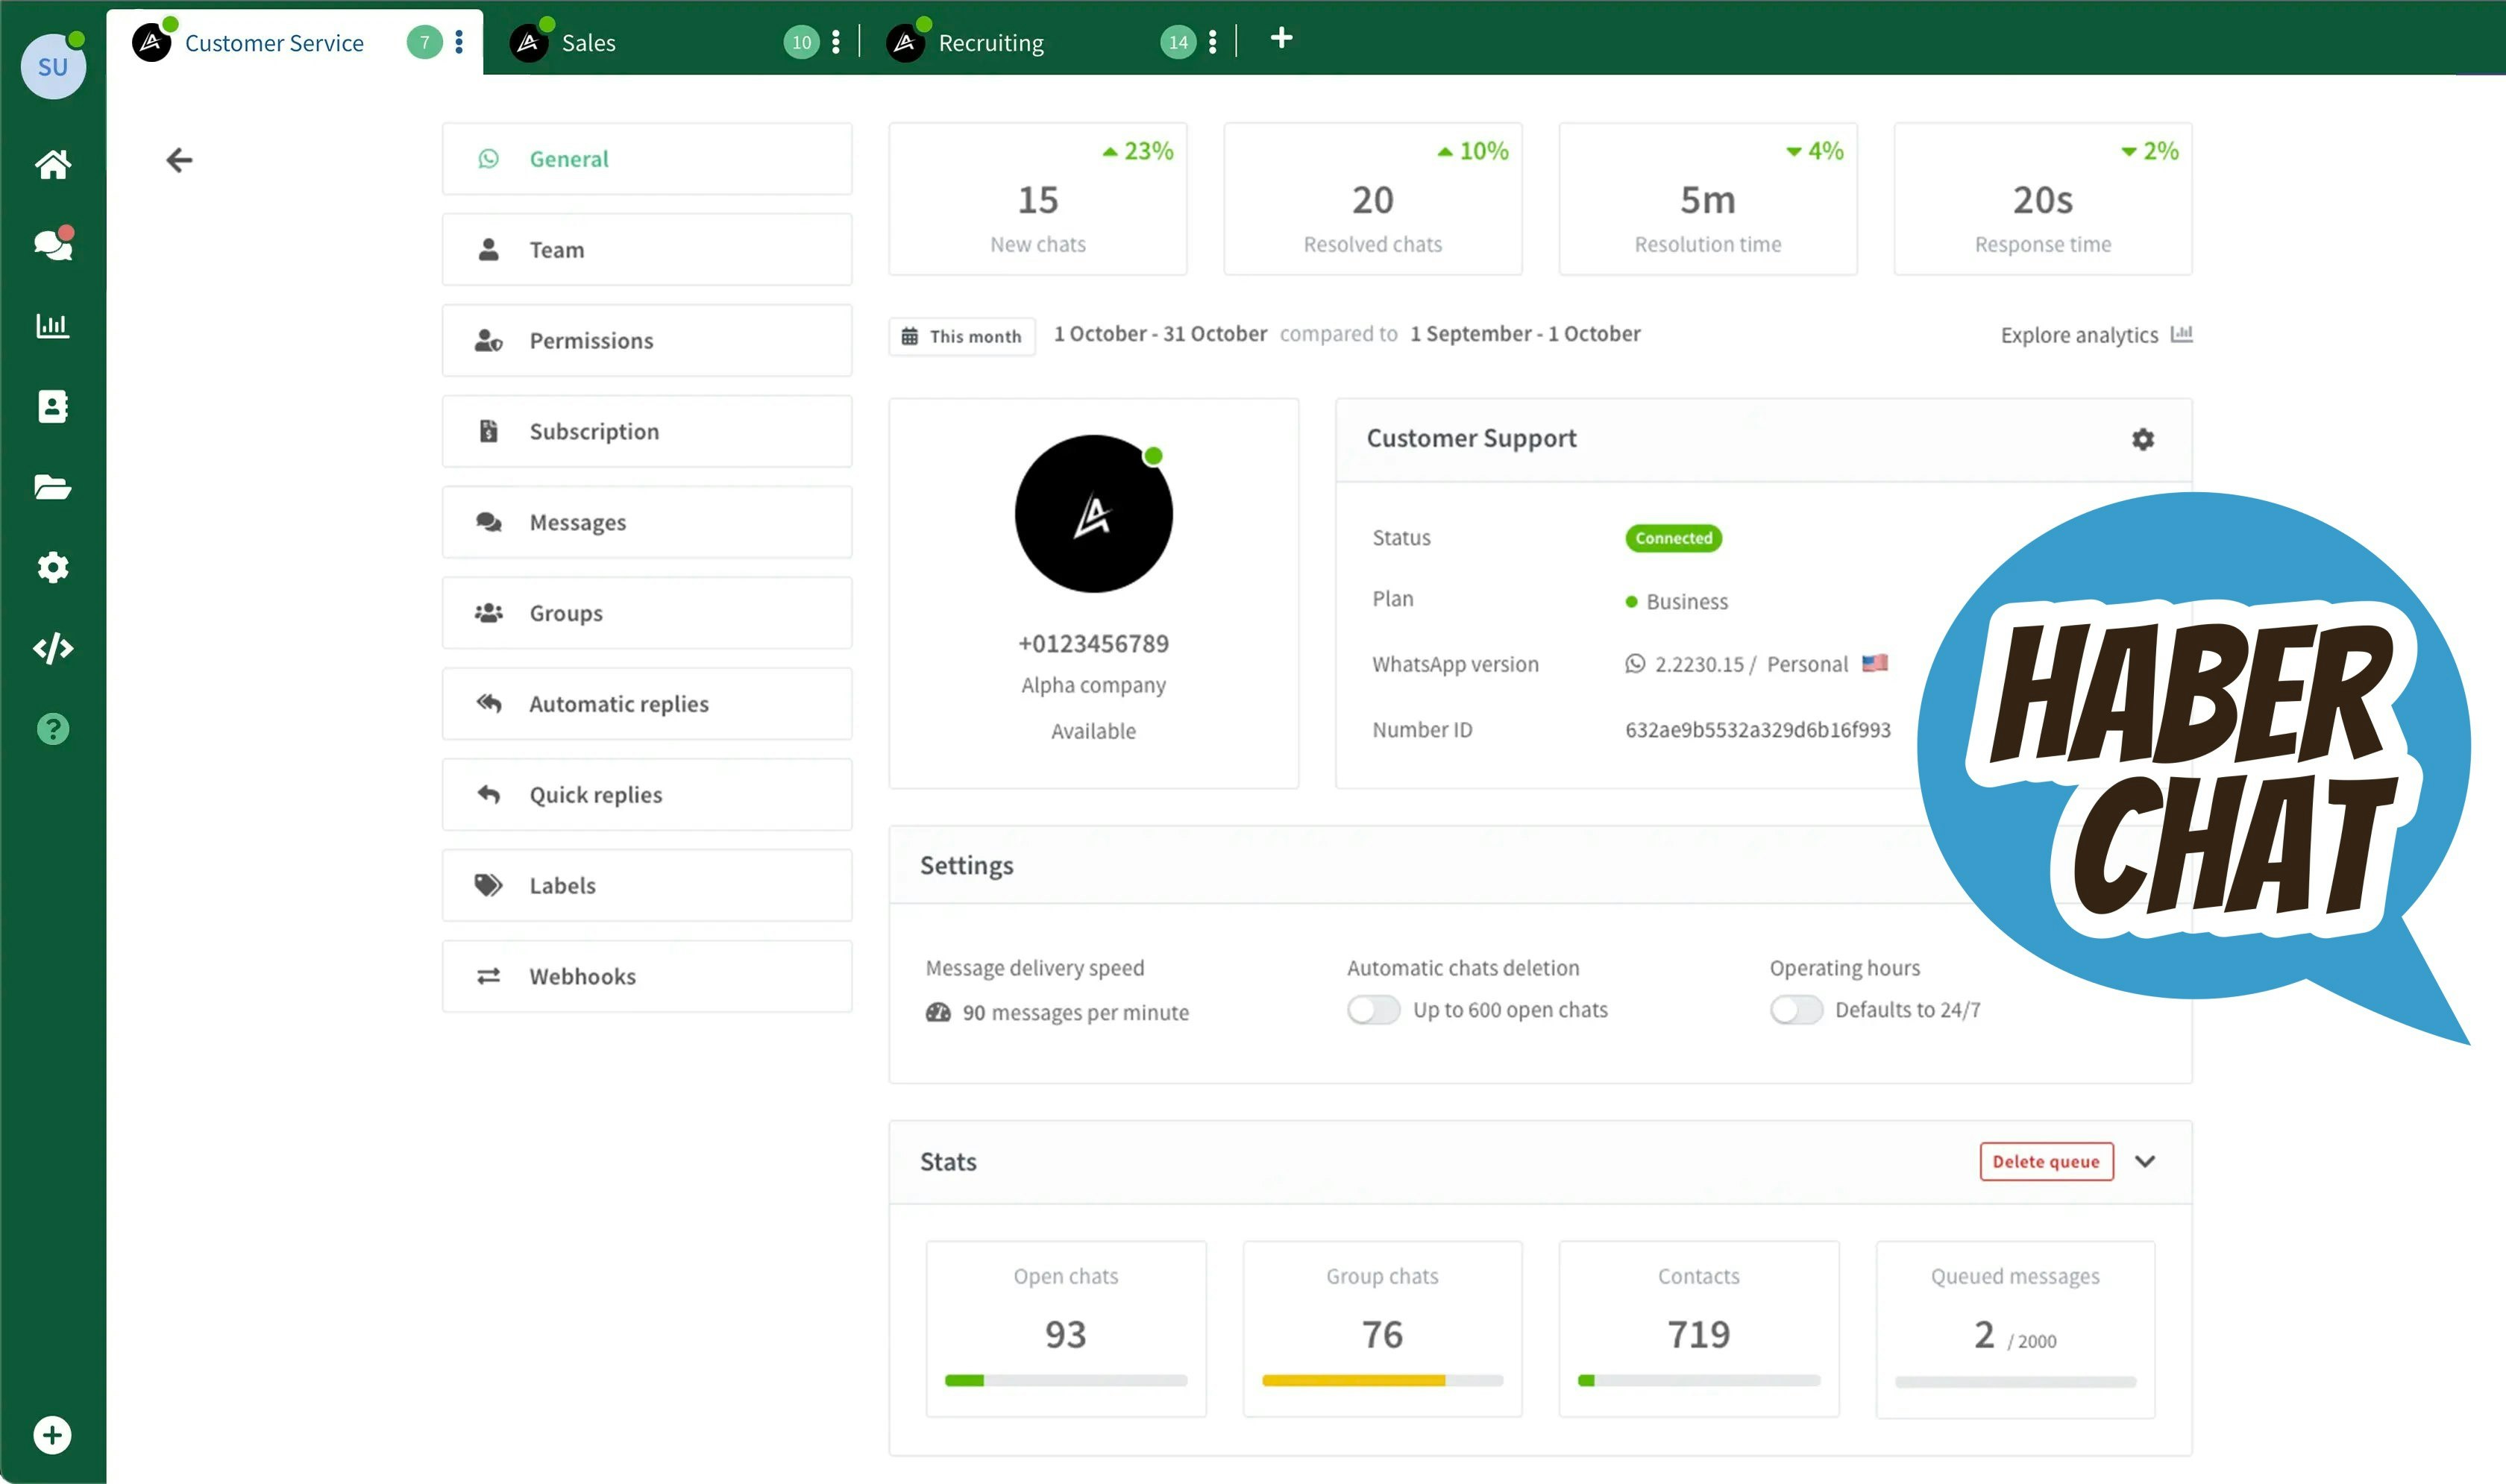Open chats icon with red notification
Viewport: 2506px width, 1484px height.
click(x=53, y=244)
